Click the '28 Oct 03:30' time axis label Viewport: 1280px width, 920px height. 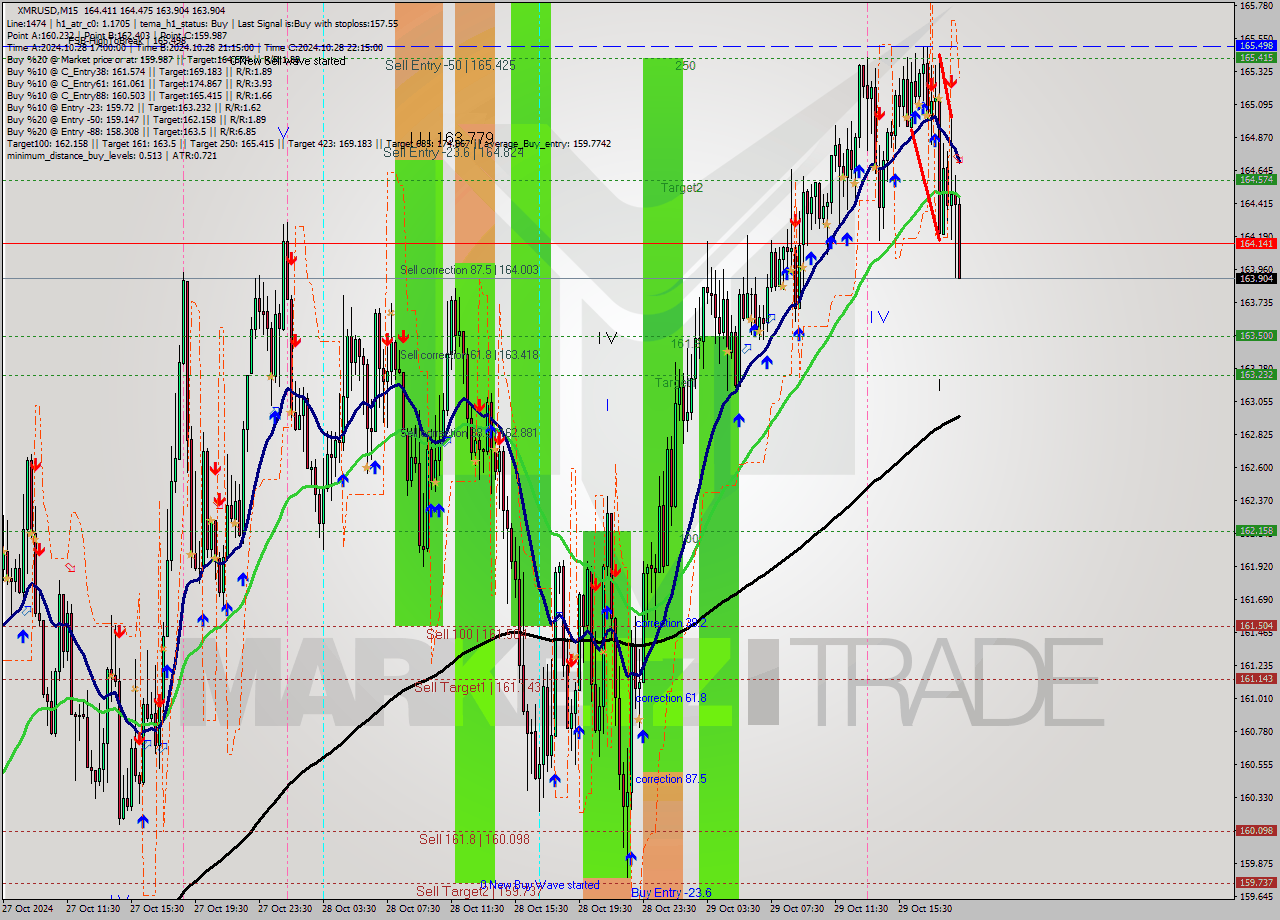pyautogui.click(x=350, y=909)
